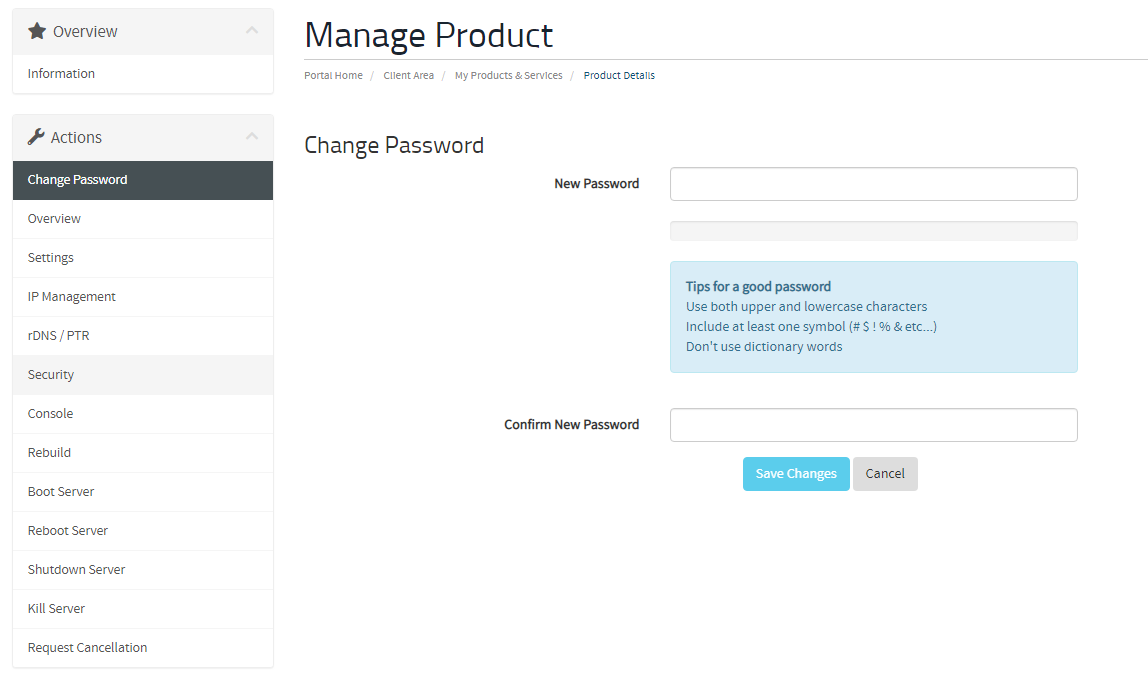Click the wrench icon next to Actions
The image size is (1148, 697).
coord(36,137)
